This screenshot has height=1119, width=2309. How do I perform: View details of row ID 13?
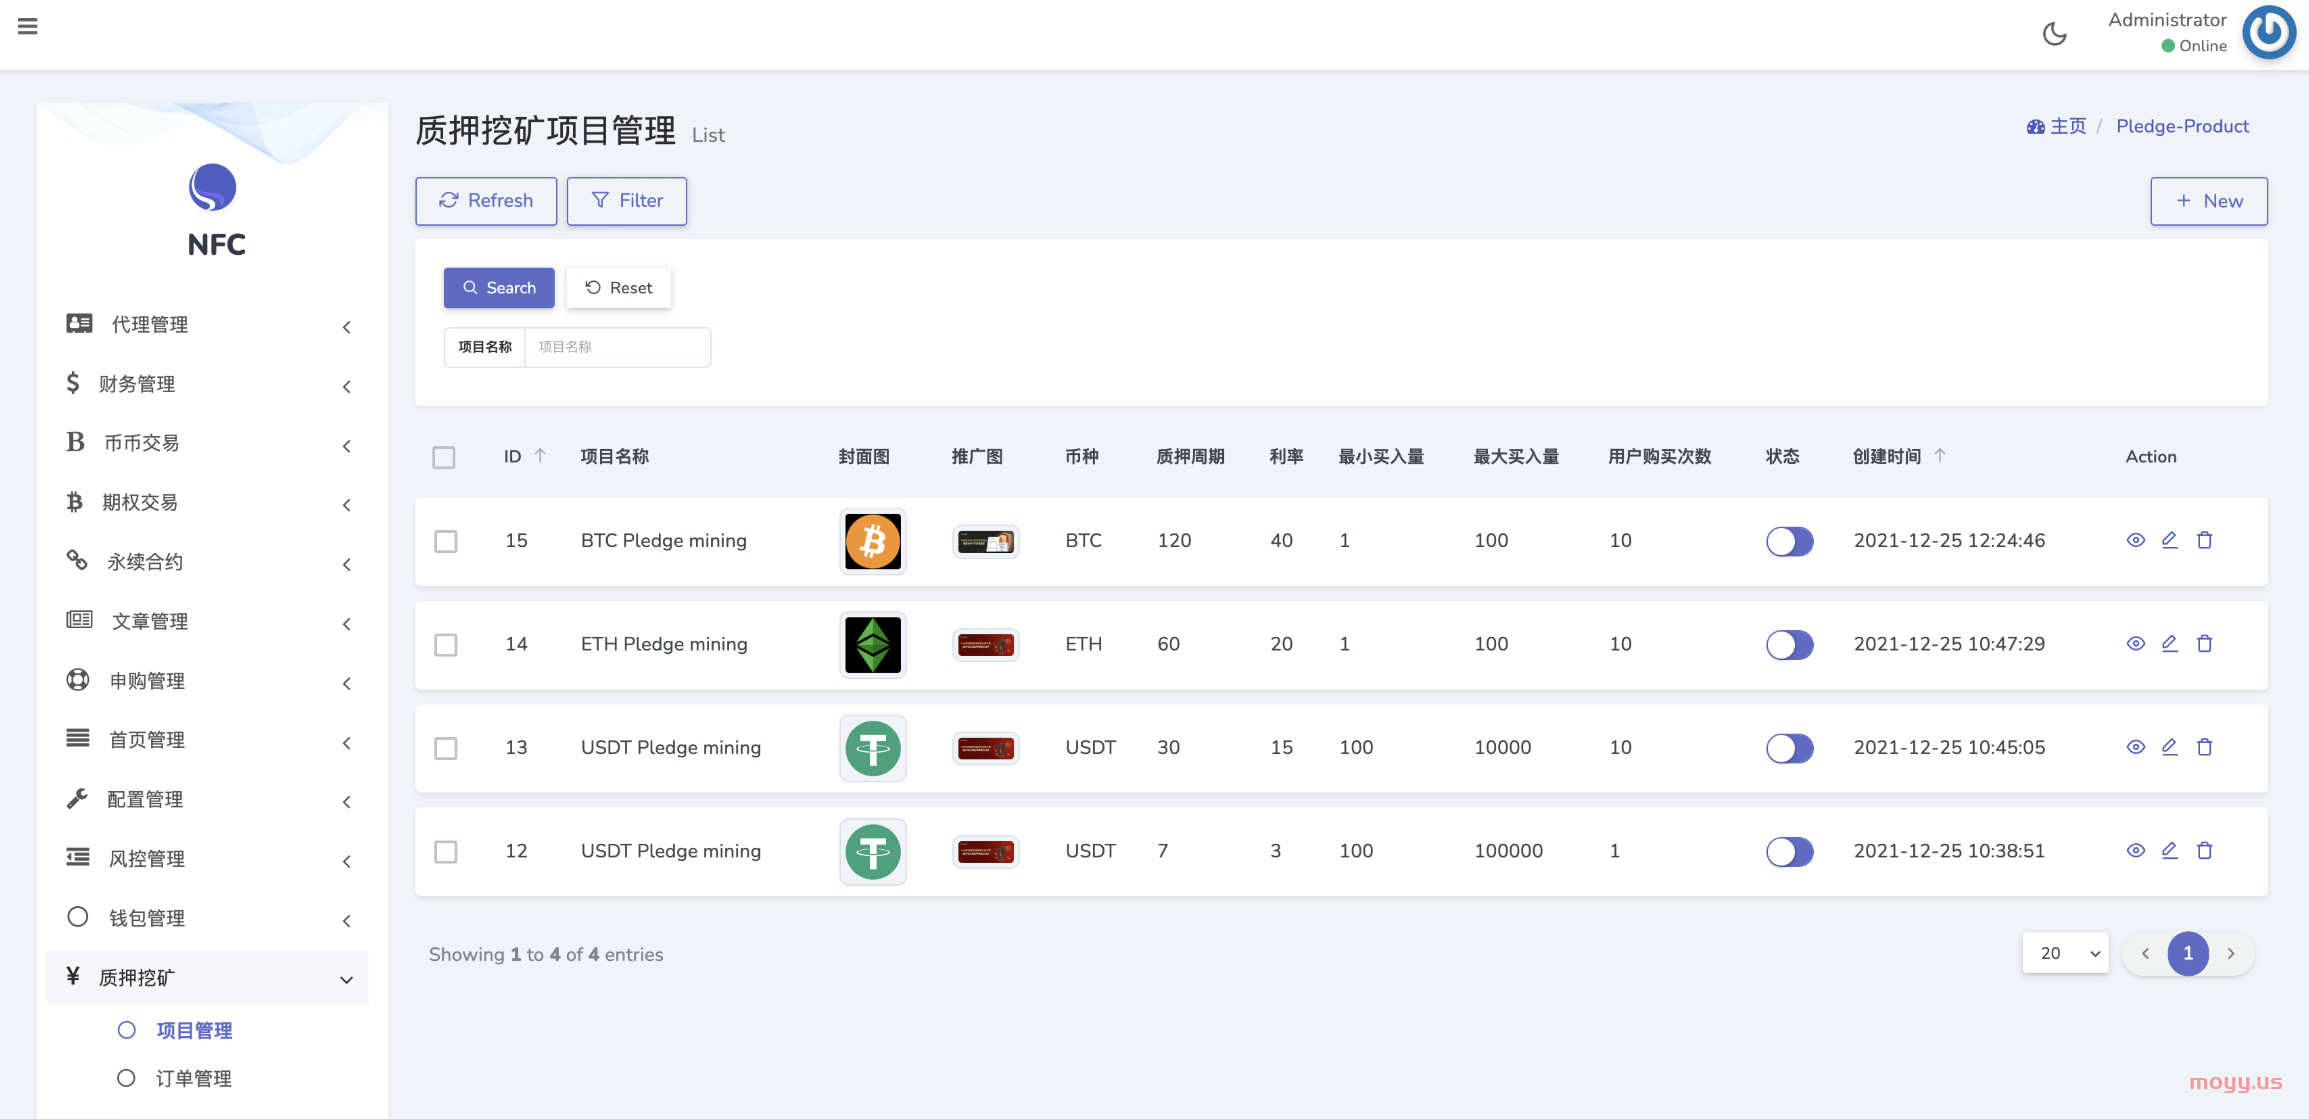tap(2135, 747)
